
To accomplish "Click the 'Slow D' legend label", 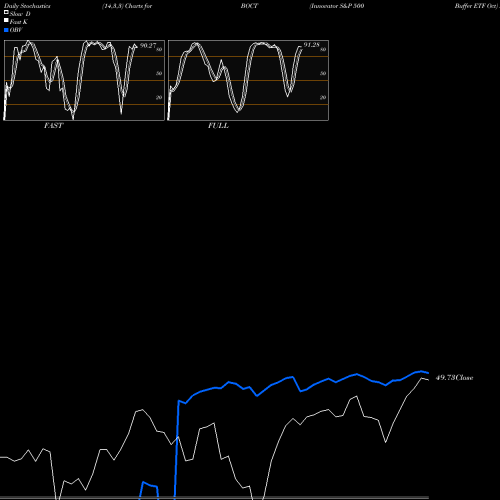I will point(20,14).
